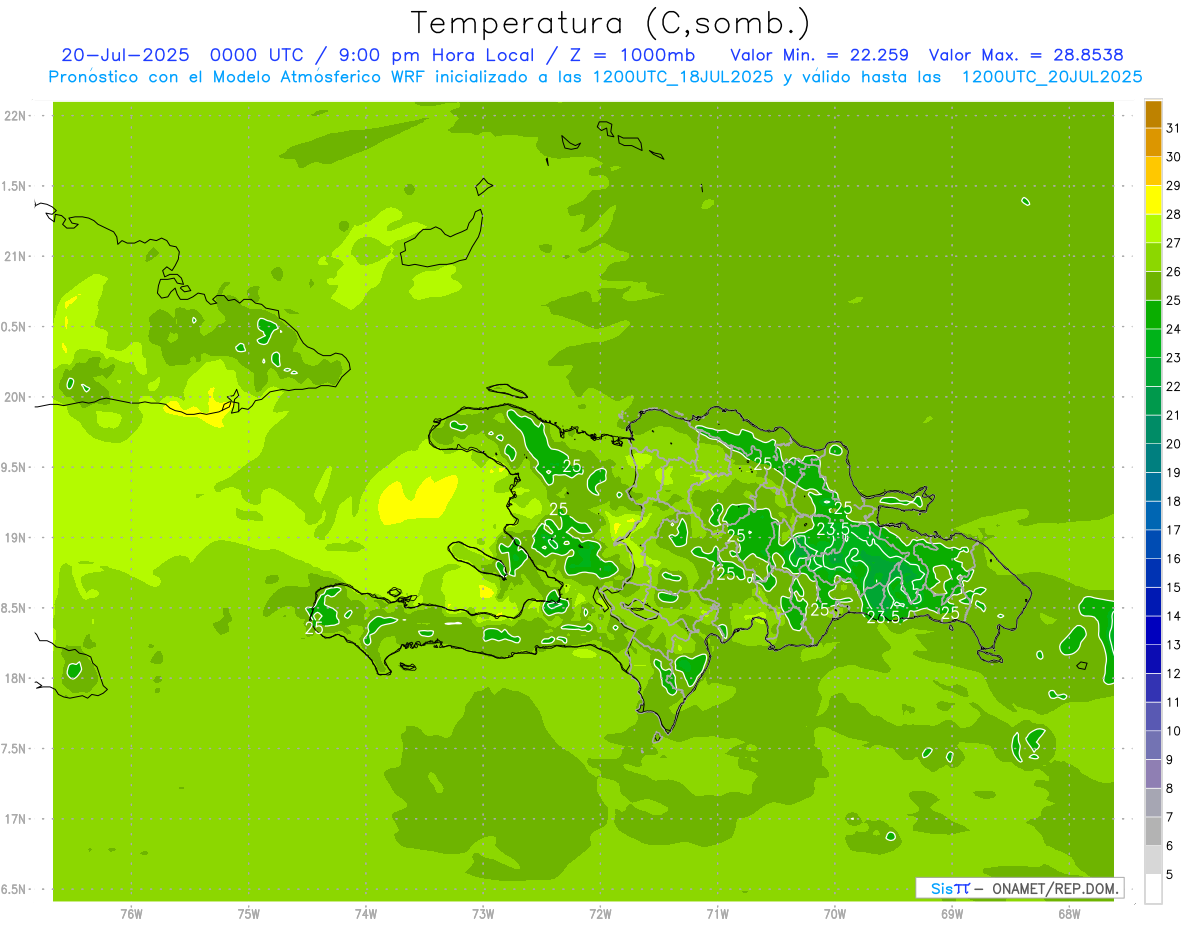
Task: Pick the amber swatch between colorbar 29 and 30
Action: [1154, 171]
